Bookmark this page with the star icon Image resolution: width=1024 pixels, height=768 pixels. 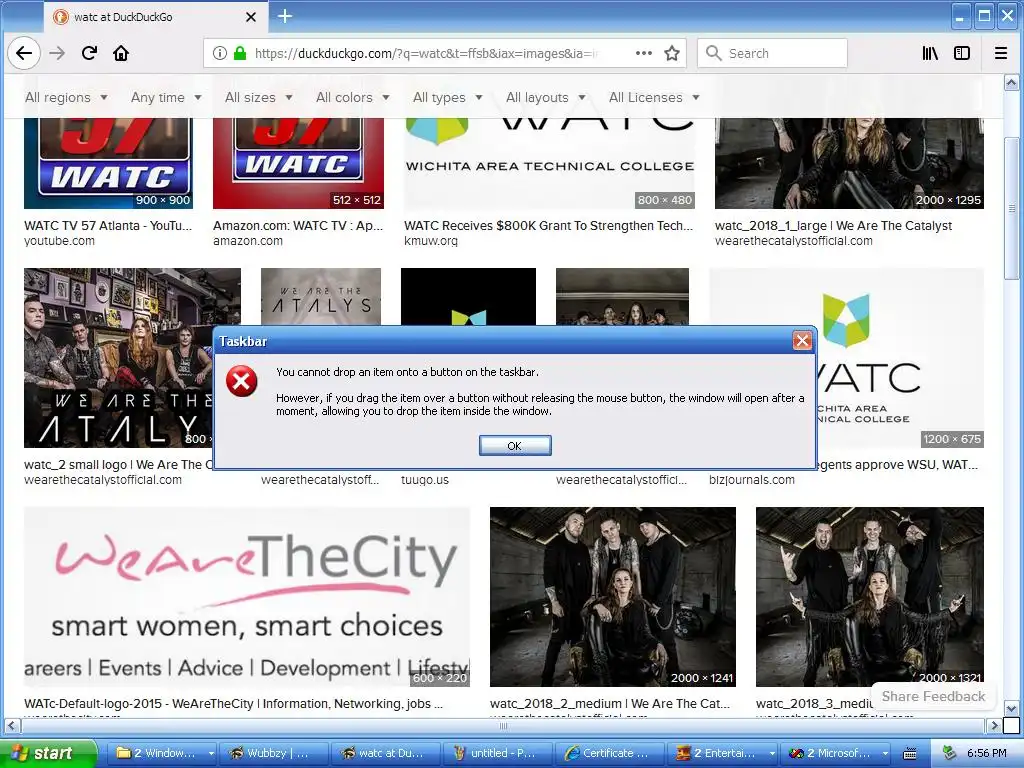pyautogui.click(x=672, y=54)
